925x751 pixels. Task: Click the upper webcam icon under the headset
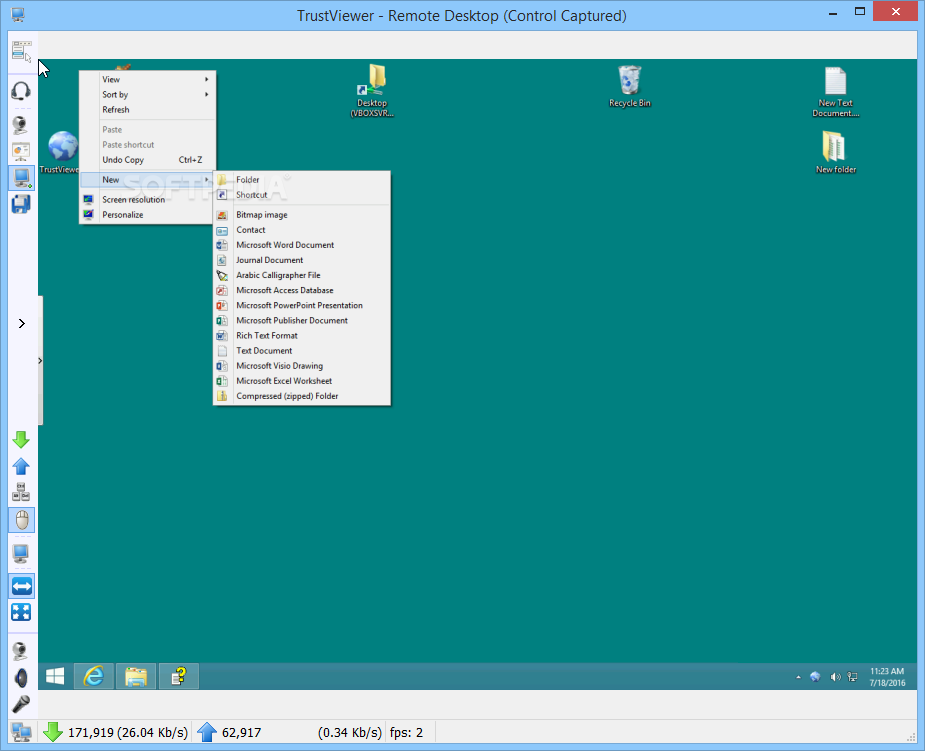coord(21,125)
